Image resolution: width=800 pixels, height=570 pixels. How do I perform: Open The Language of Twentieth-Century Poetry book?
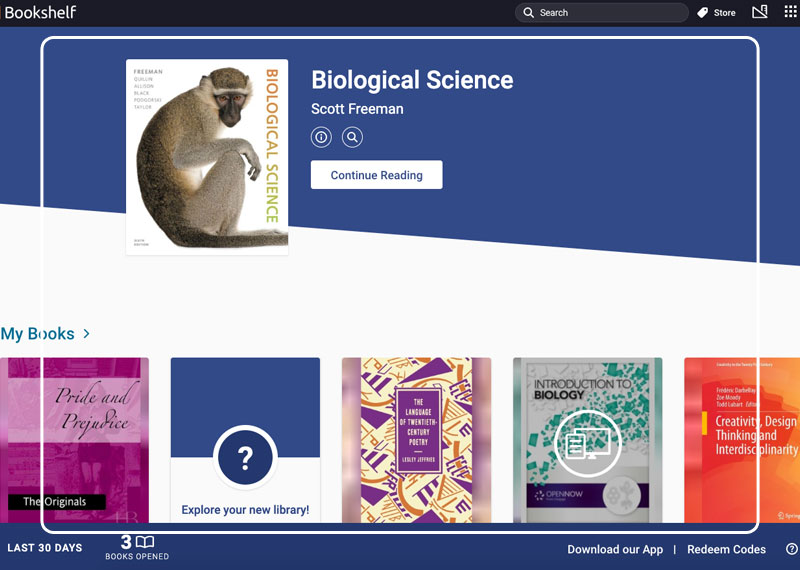pyautogui.click(x=416, y=440)
